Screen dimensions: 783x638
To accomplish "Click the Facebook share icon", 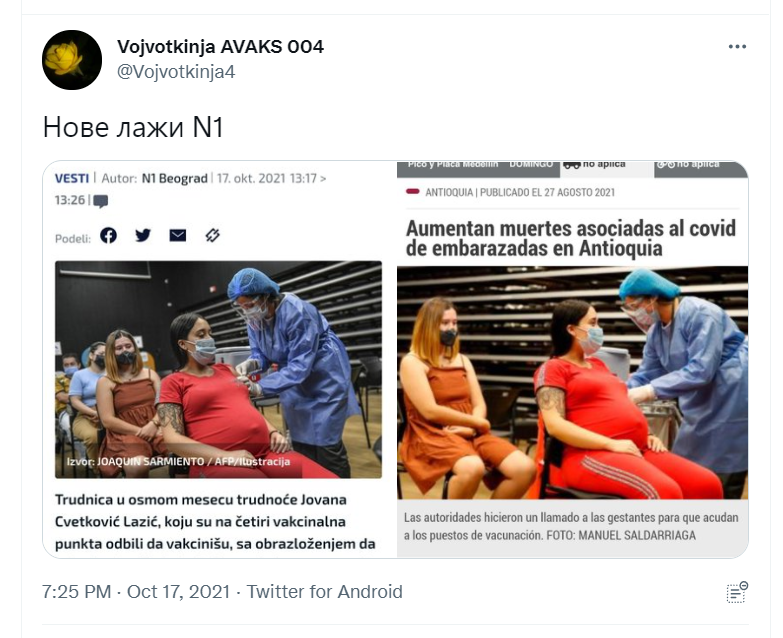I will pos(108,235).
